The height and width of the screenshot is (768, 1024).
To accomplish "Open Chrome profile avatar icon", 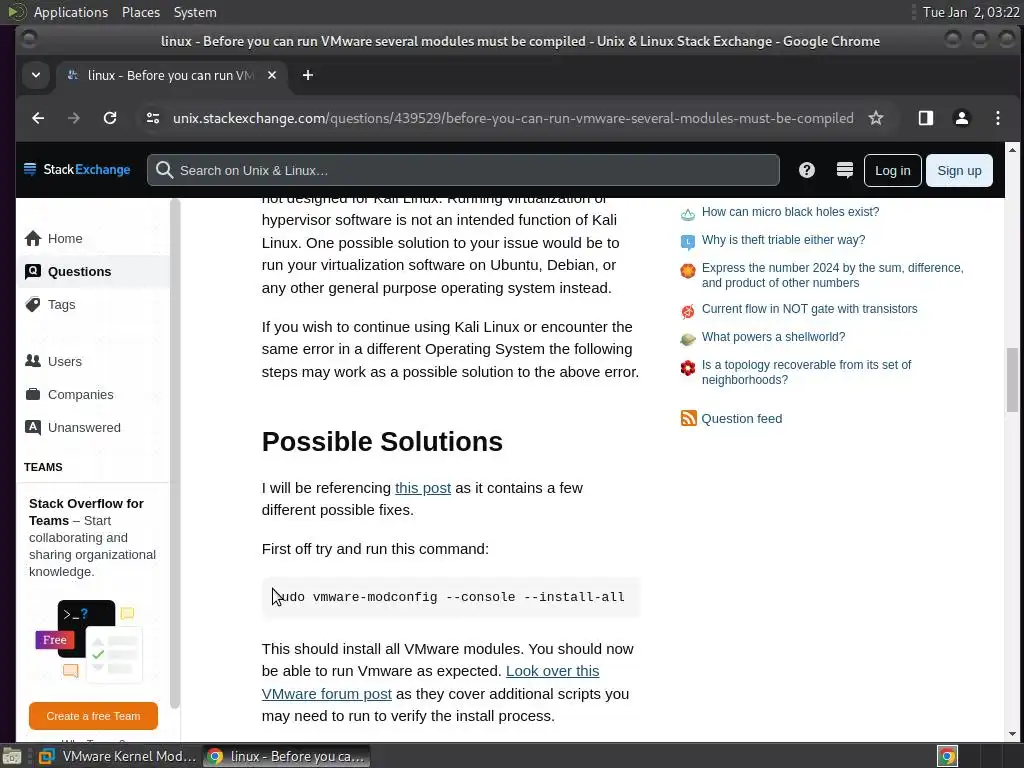I will [961, 118].
